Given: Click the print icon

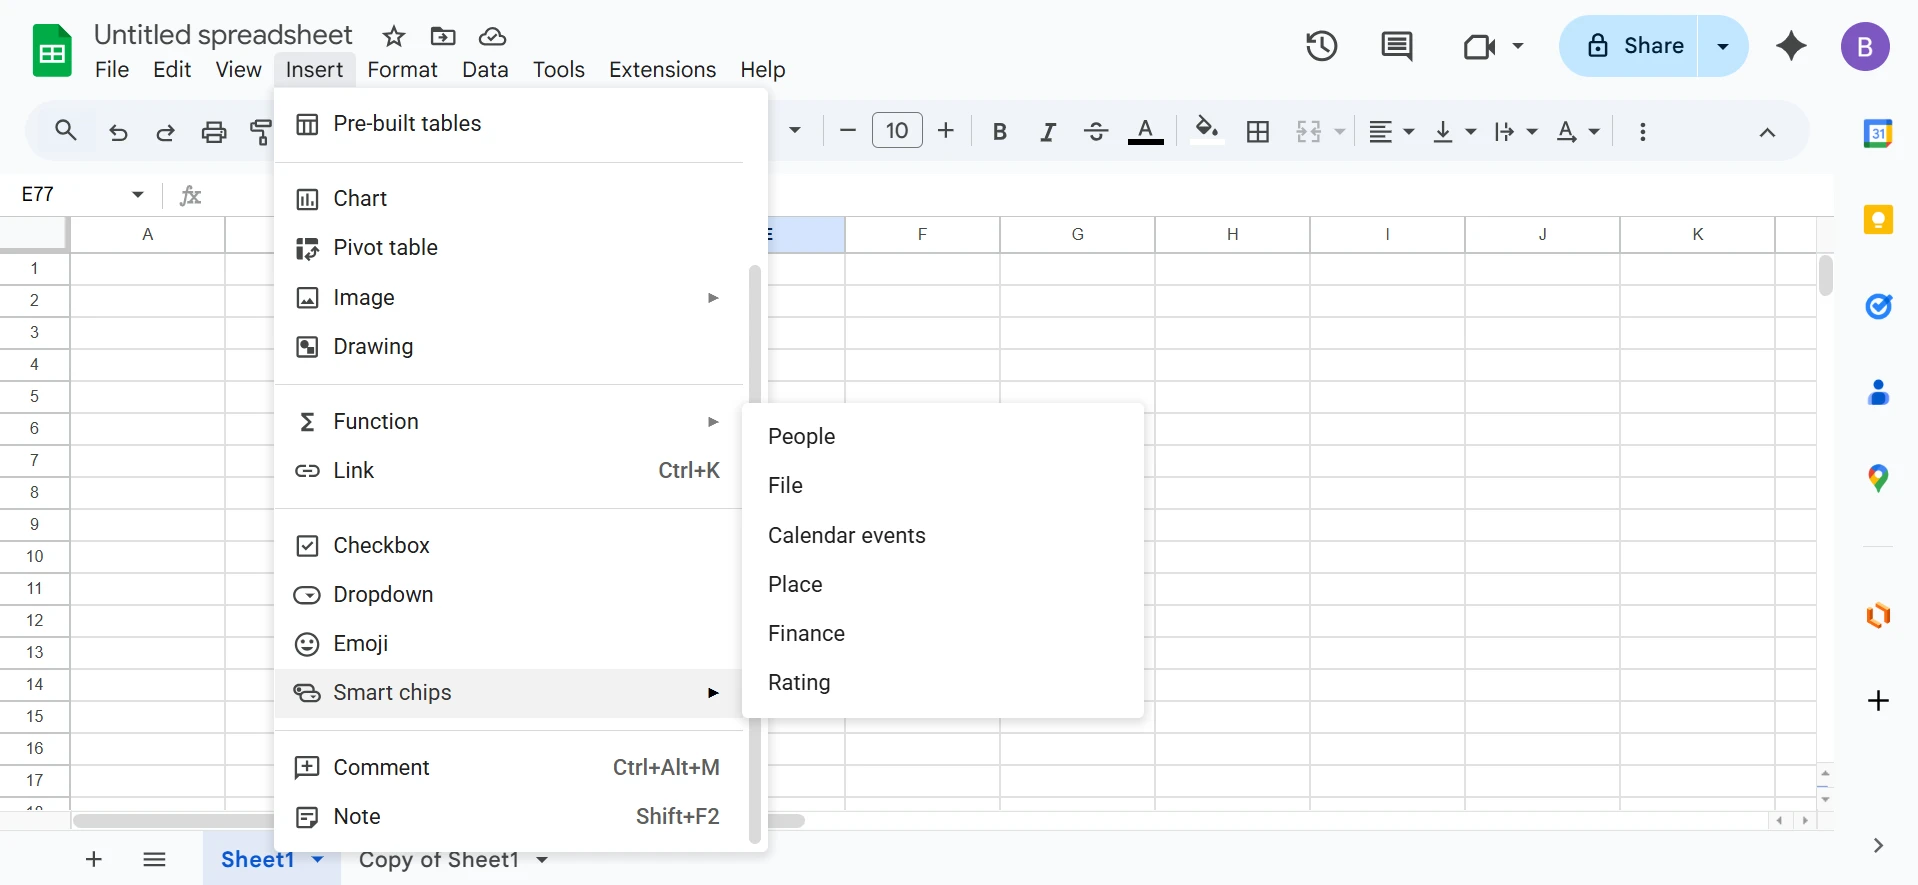Looking at the screenshot, I should tap(214, 132).
